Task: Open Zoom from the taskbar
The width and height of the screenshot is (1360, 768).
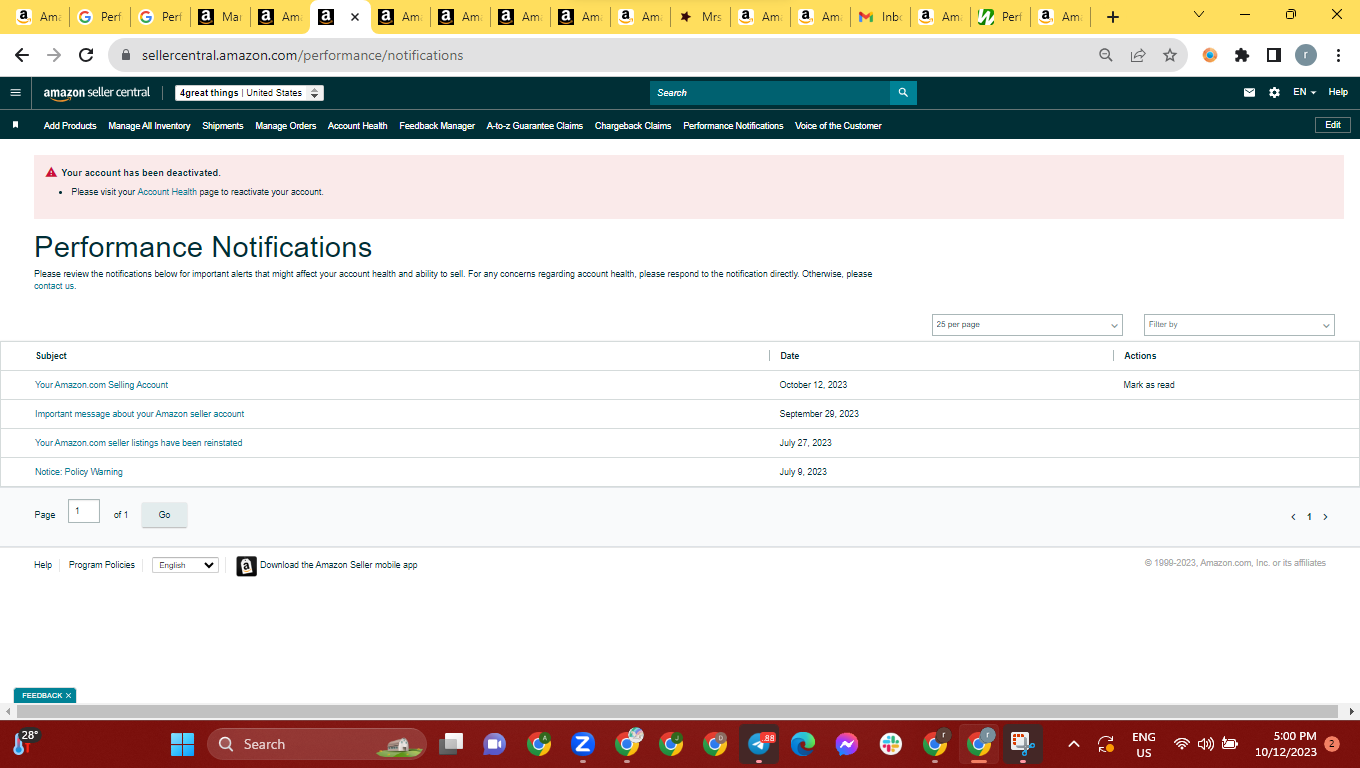Action: (x=583, y=744)
